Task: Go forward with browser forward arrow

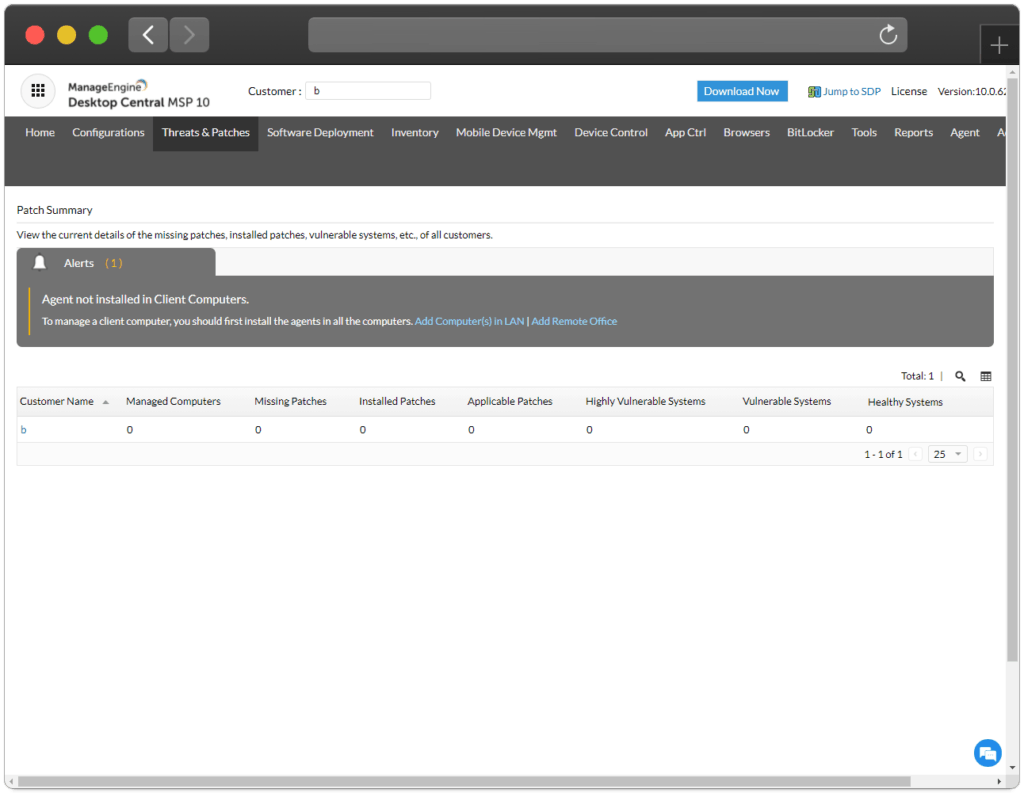Action: click(x=189, y=35)
